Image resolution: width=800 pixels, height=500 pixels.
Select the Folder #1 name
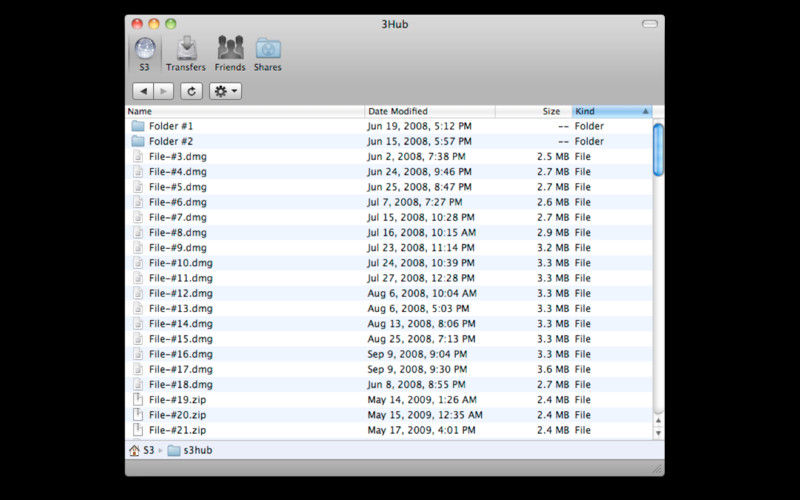coord(171,126)
